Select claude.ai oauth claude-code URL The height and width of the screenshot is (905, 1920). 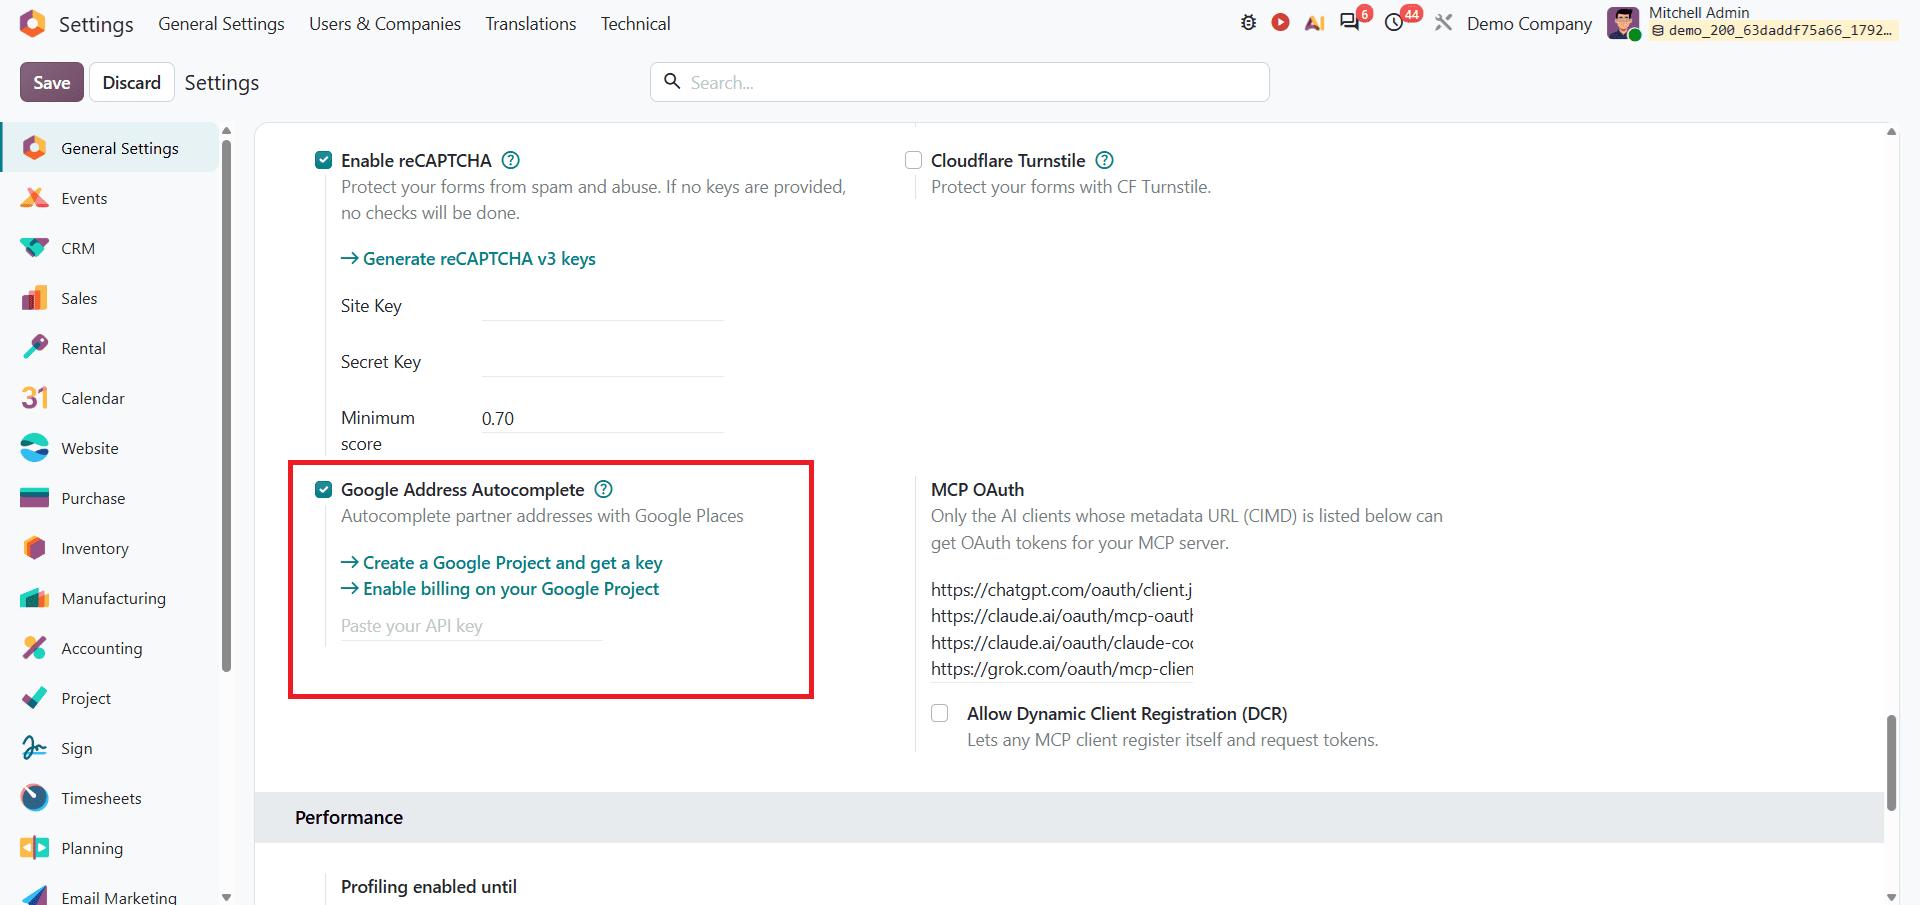[1062, 643]
